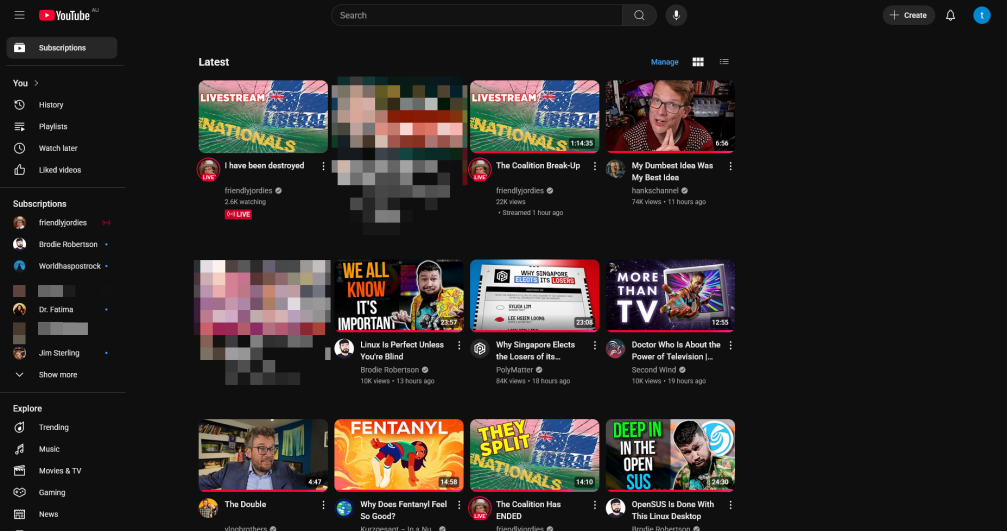
Task: Click the Create button
Action: tap(909, 15)
